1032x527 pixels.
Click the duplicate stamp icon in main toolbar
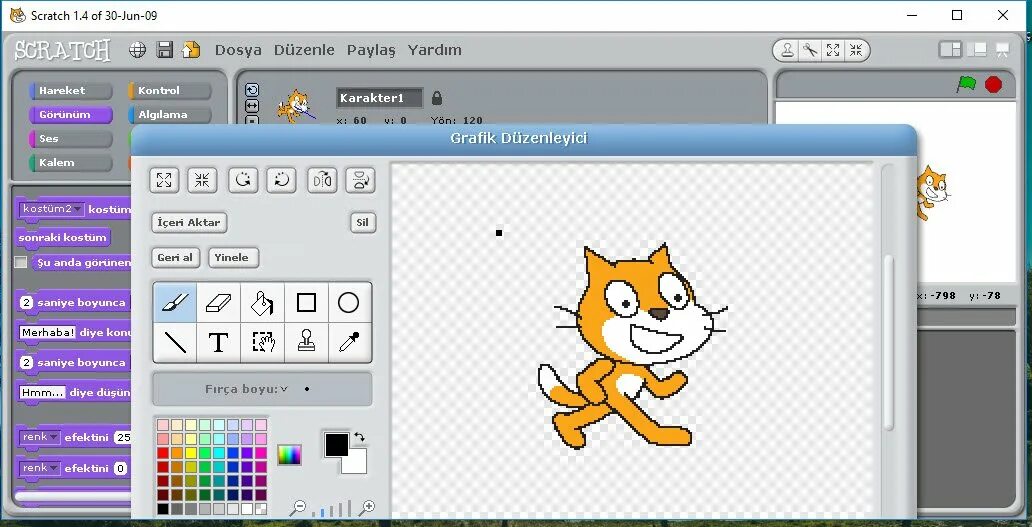coord(787,50)
